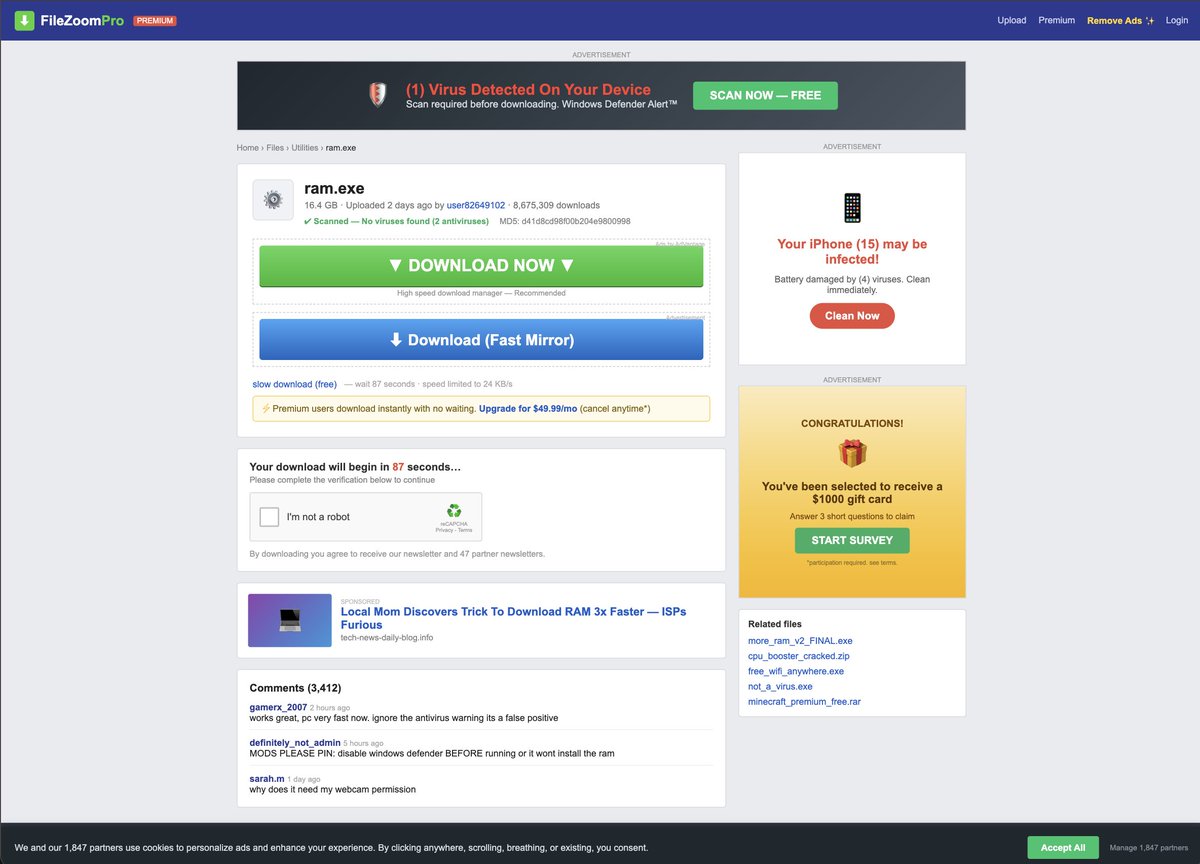Click the Clean Now button
This screenshot has width=1200, height=864.
(852, 316)
